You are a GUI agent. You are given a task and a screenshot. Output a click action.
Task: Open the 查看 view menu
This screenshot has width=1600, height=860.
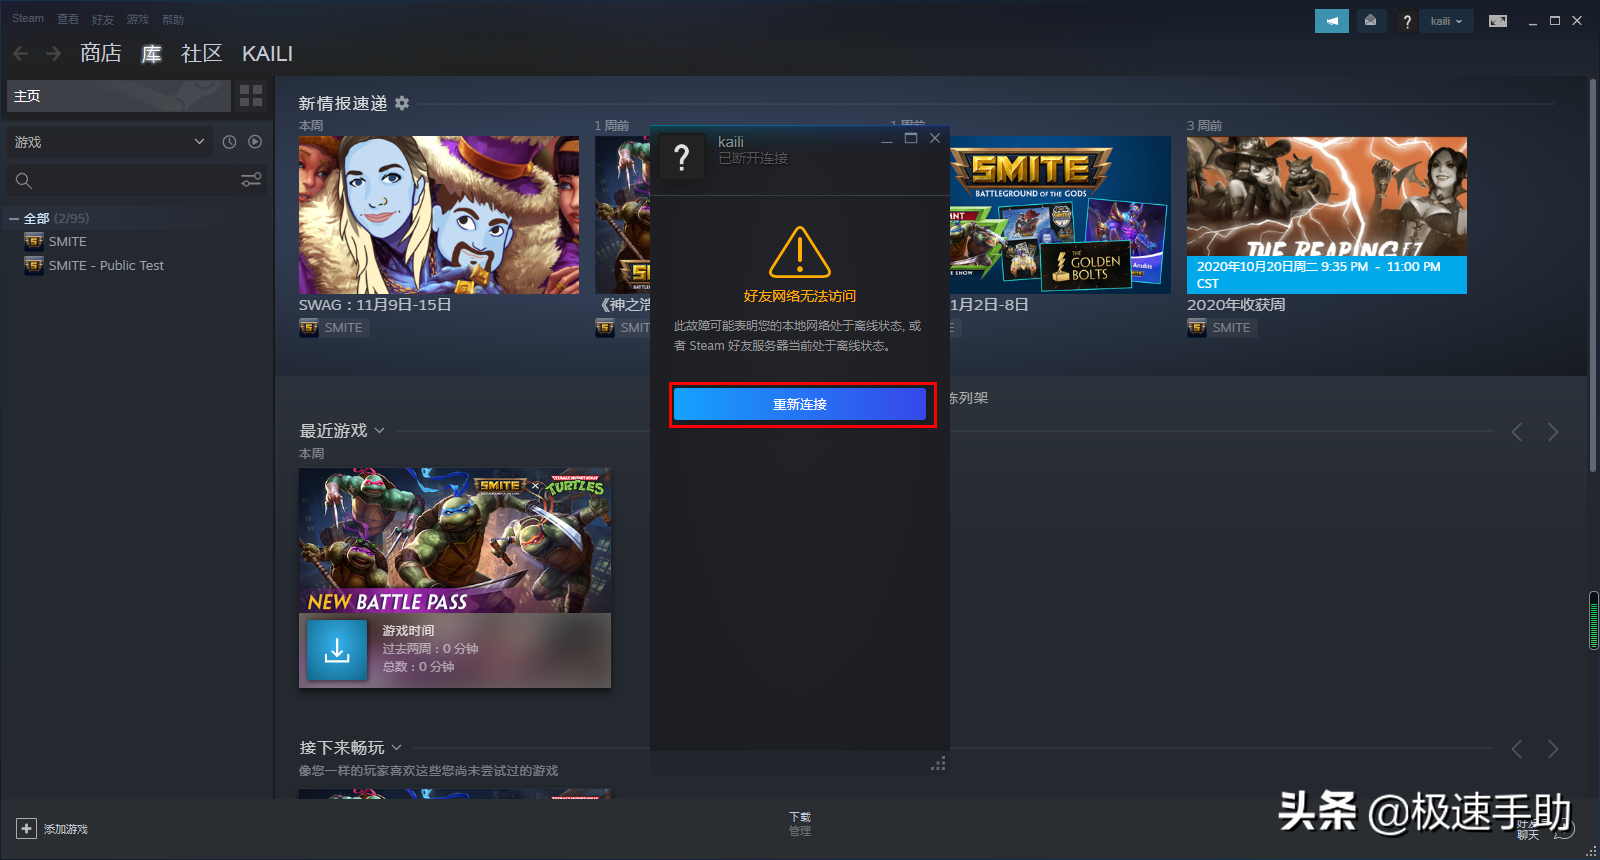(x=68, y=19)
